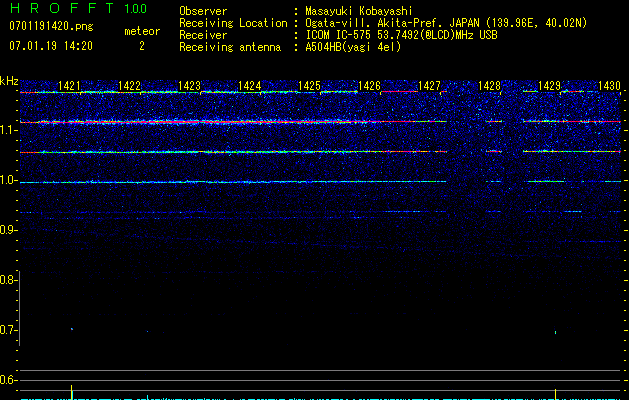Screen dimensions: 629x400
Task: Click the strong red signal line
Action: (x=200, y=122)
